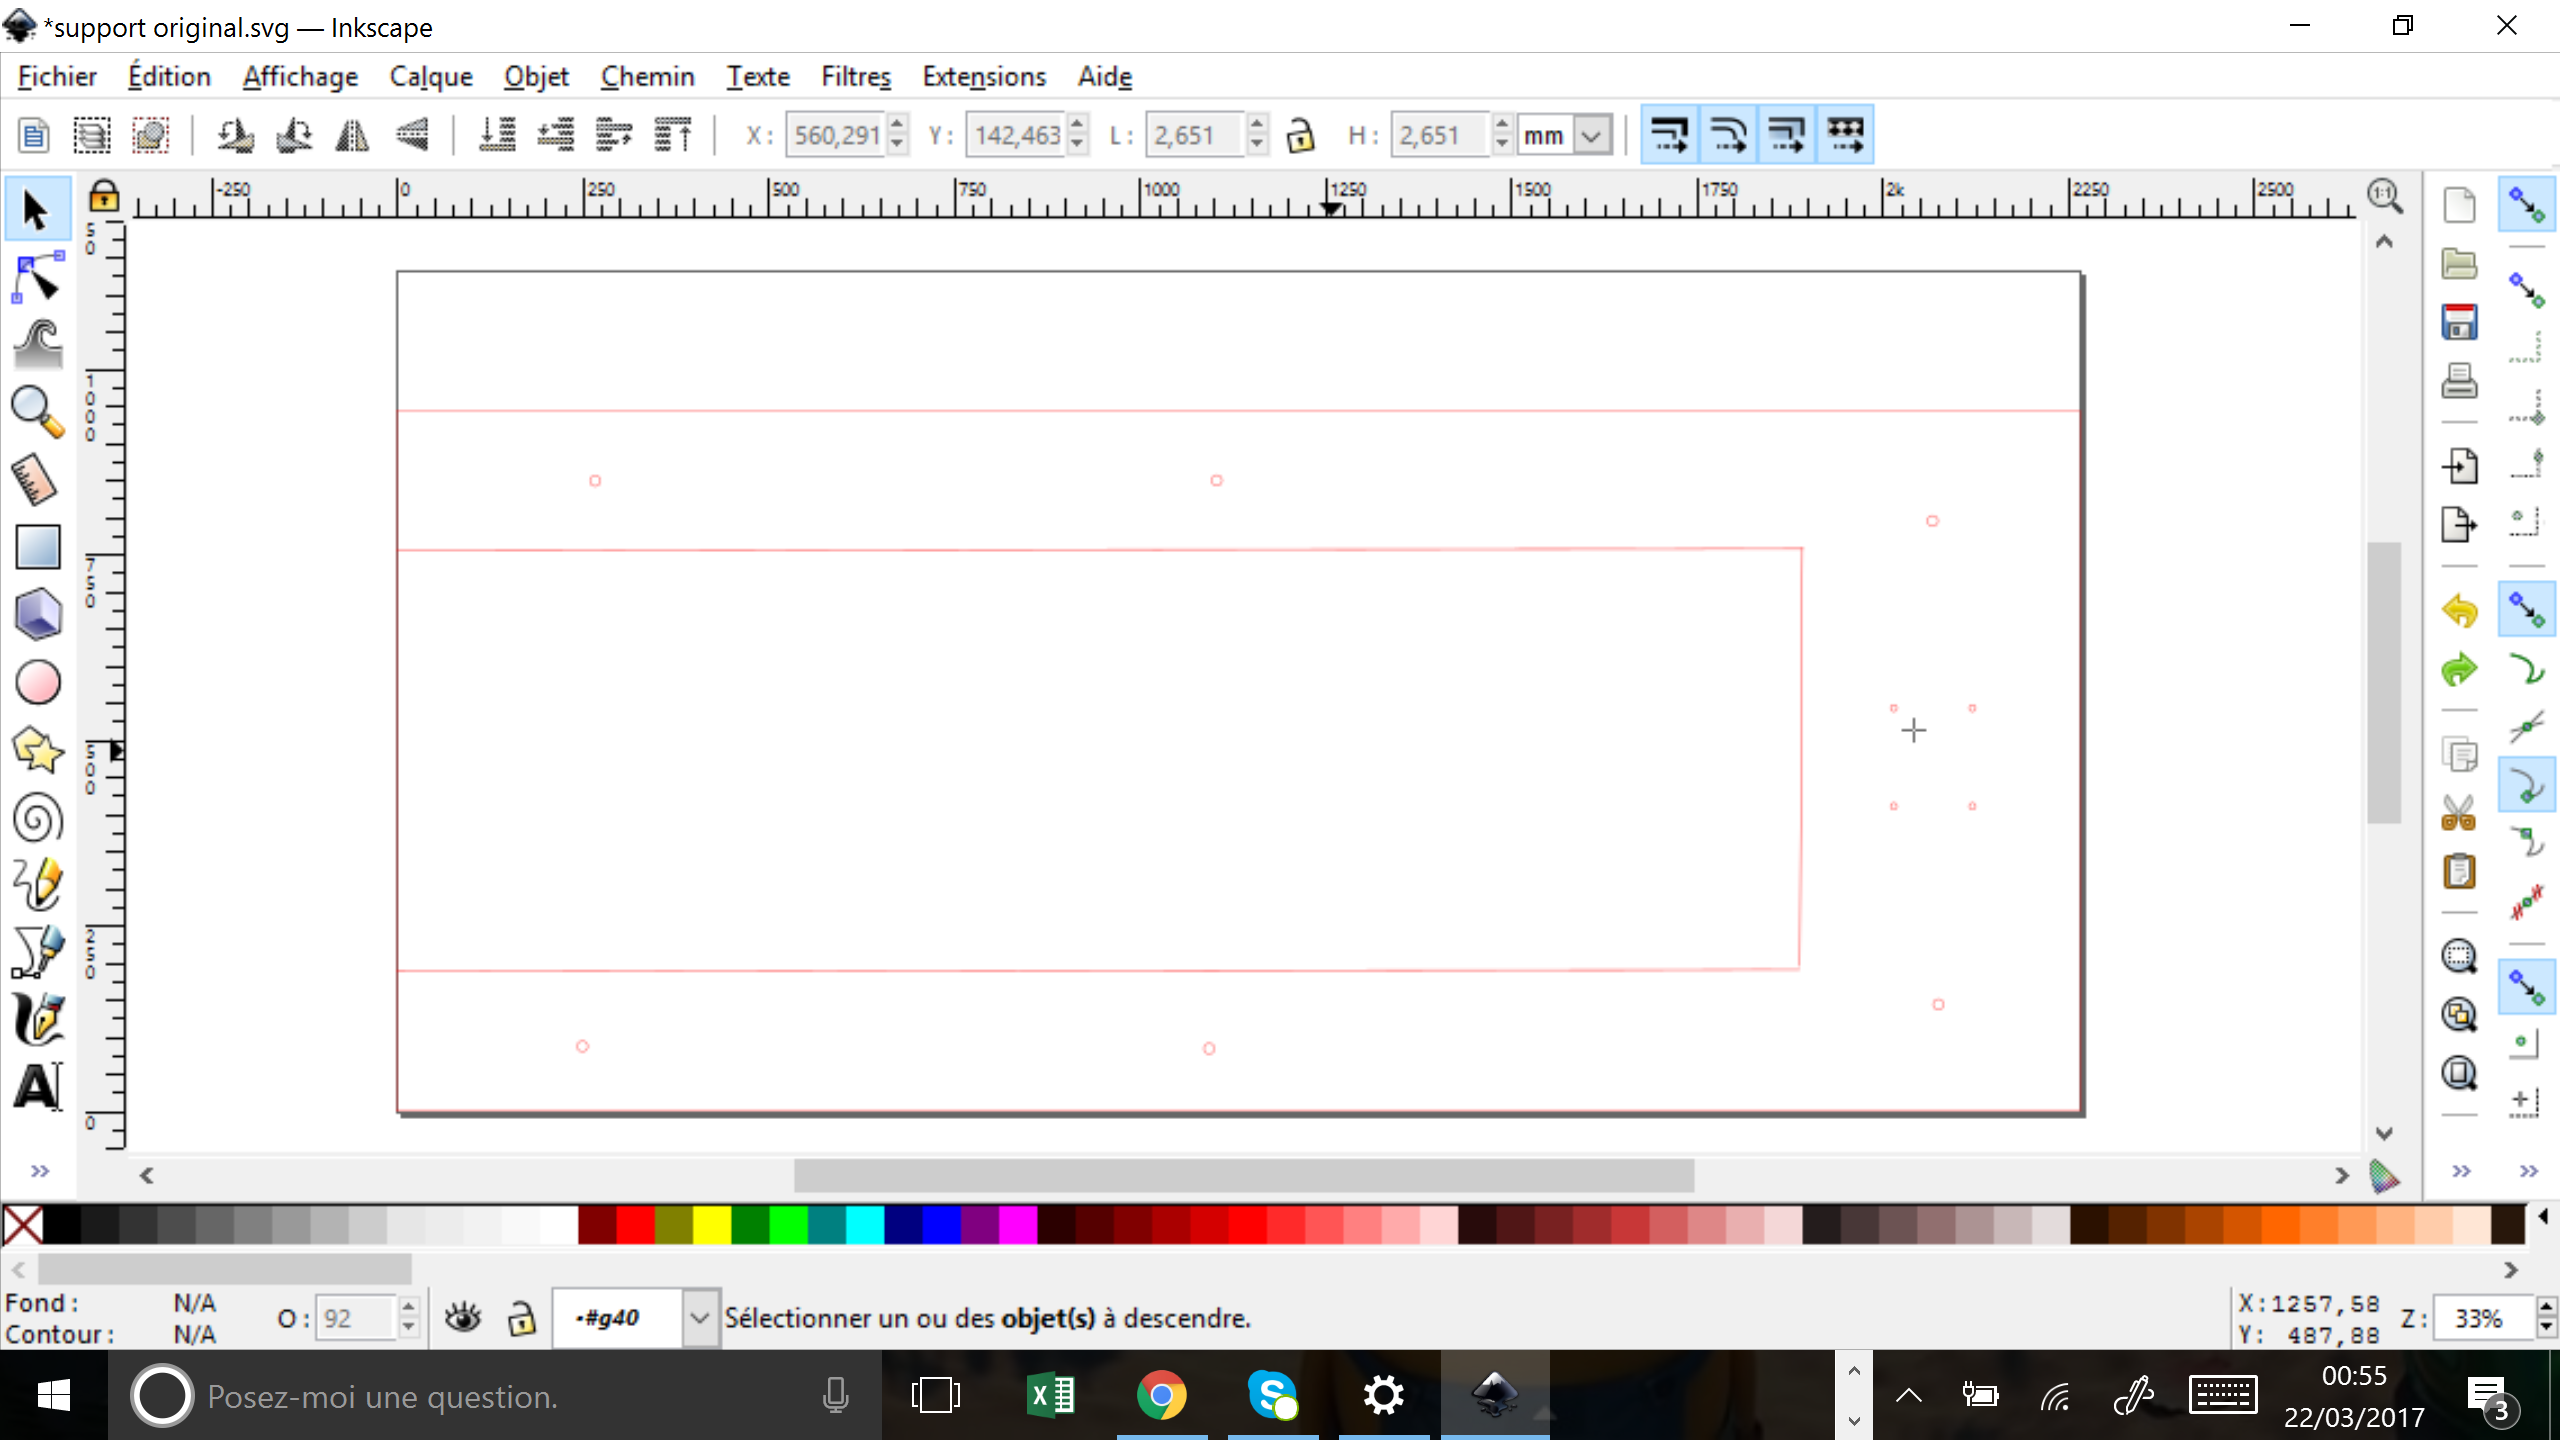Click the Save document icon
Screen dimensions: 2560x1440
(2459, 323)
